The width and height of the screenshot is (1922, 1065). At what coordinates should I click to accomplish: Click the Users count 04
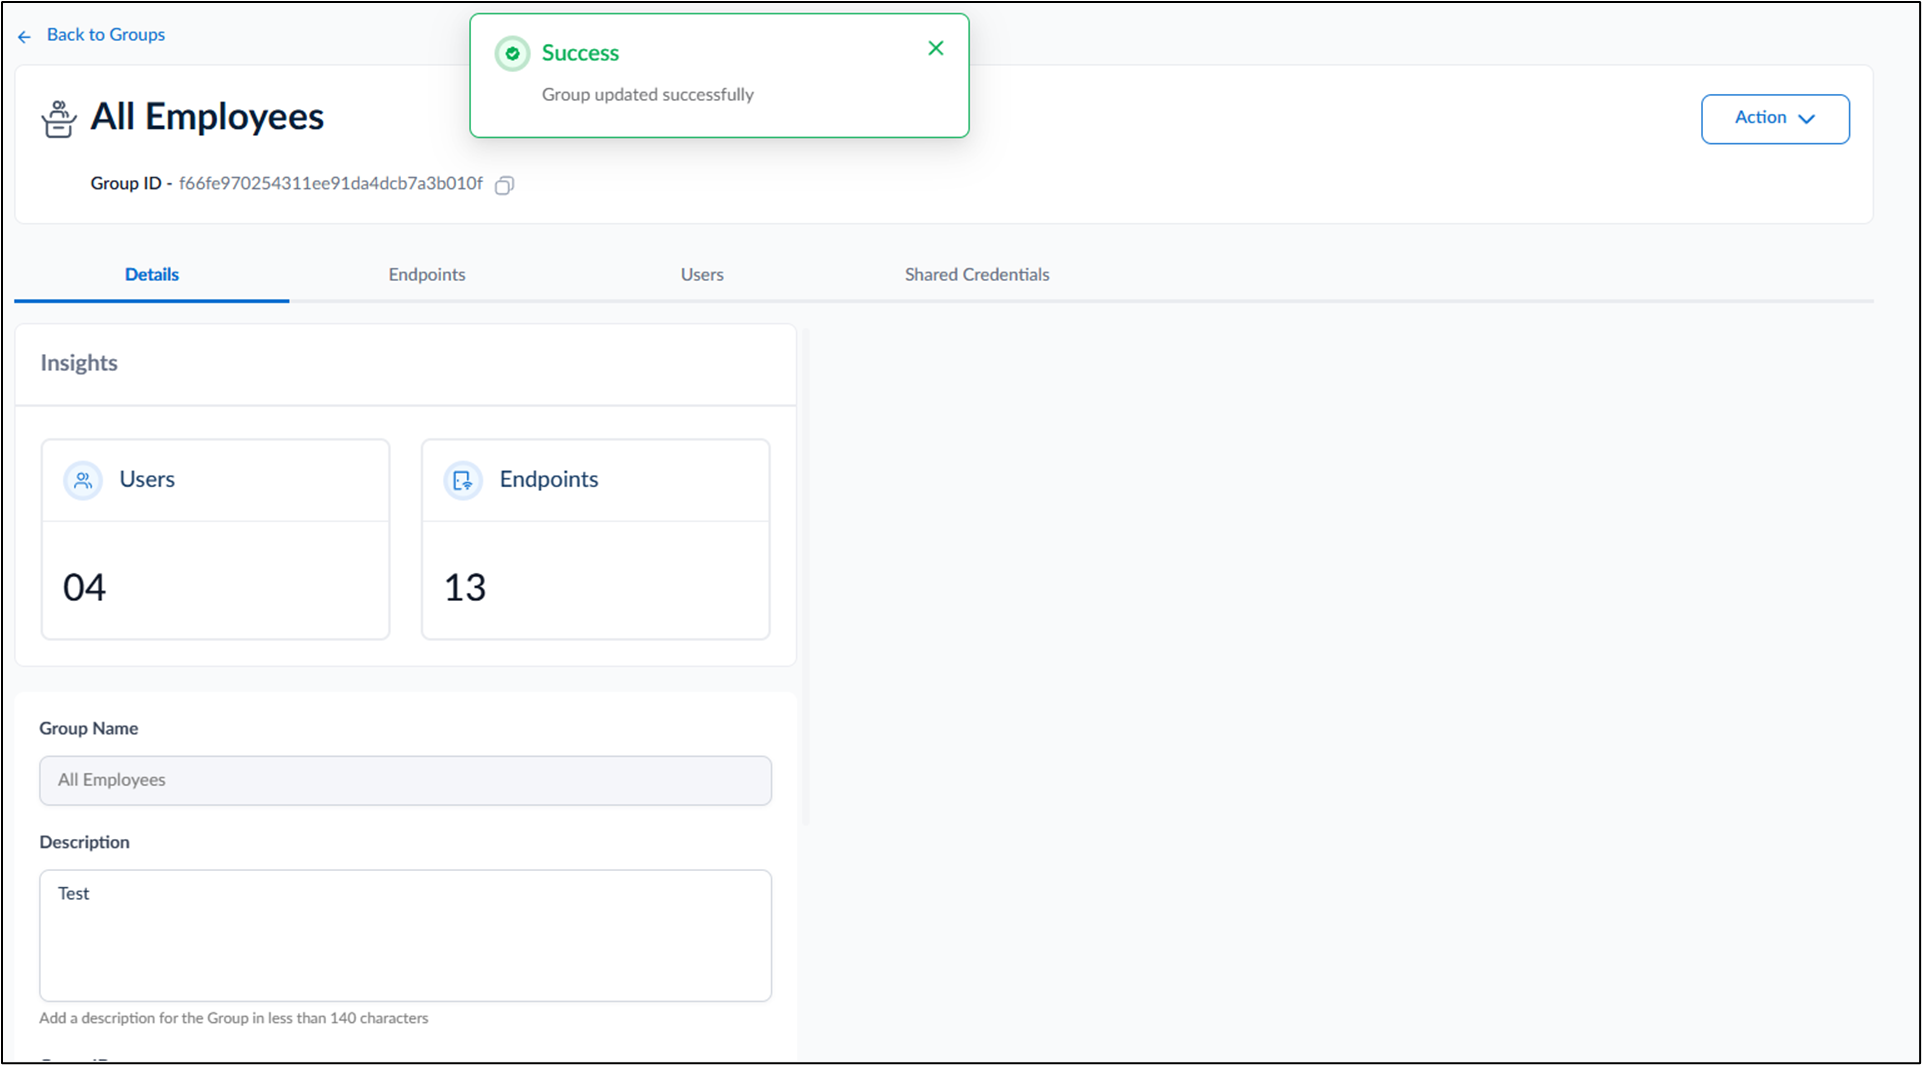pos(84,587)
